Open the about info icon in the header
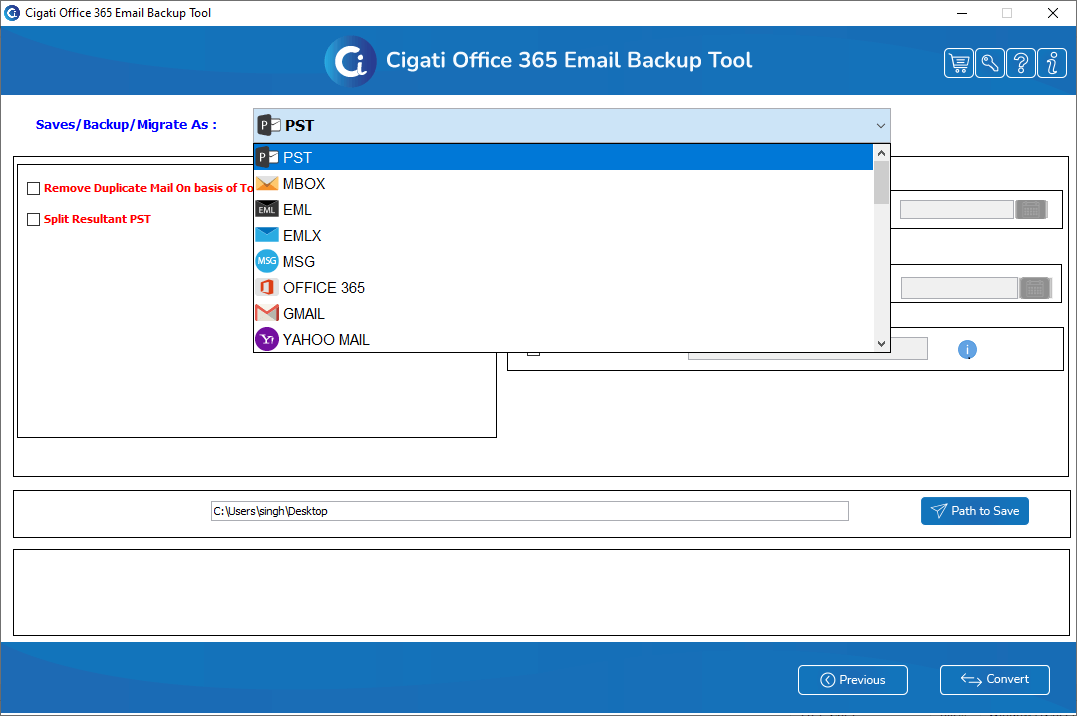 [1052, 63]
